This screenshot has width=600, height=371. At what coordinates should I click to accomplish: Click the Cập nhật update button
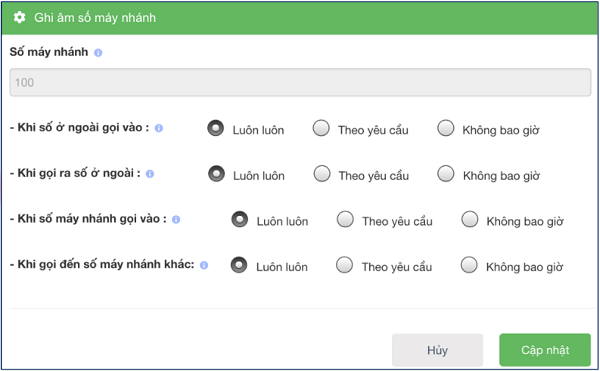[x=545, y=350]
